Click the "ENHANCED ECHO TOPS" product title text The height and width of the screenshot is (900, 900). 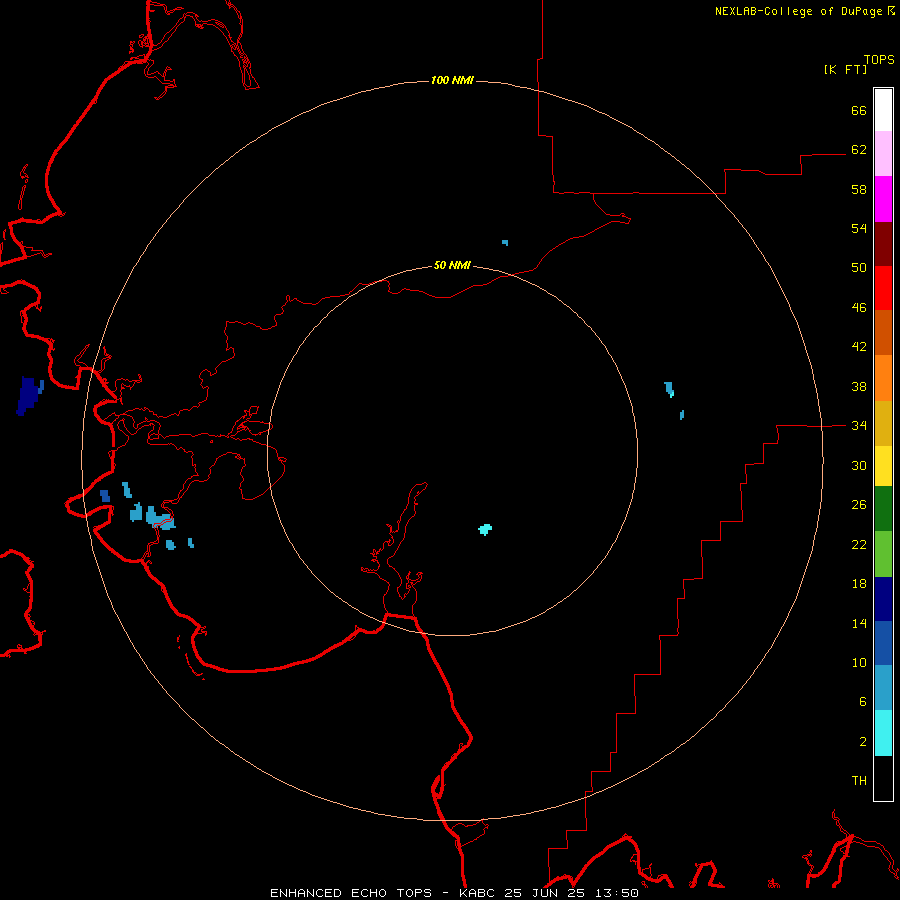[x=351, y=893]
